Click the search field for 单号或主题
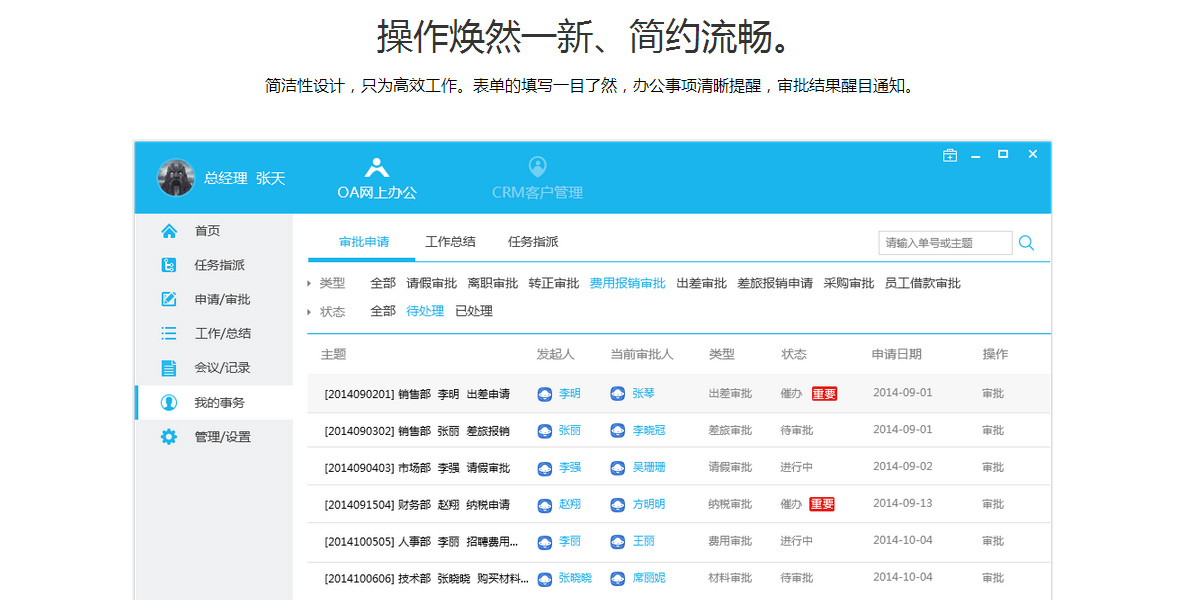This screenshot has width=1200, height=600. tap(944, 243)
